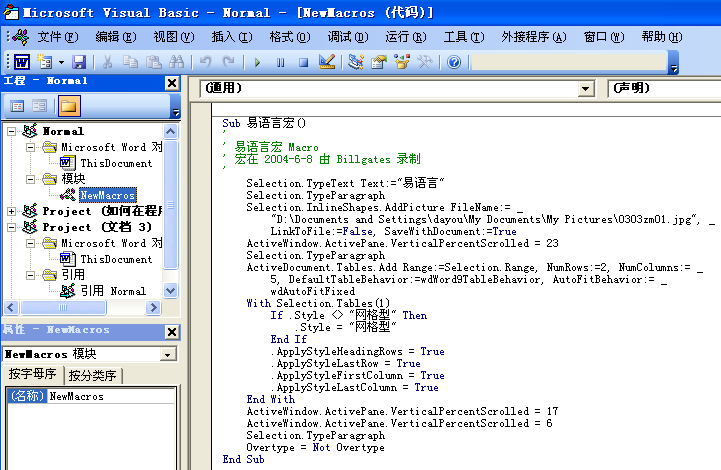Open the 工具(T) menu
The height and width of the screenshot is (470, 721).
pos(464,37)
